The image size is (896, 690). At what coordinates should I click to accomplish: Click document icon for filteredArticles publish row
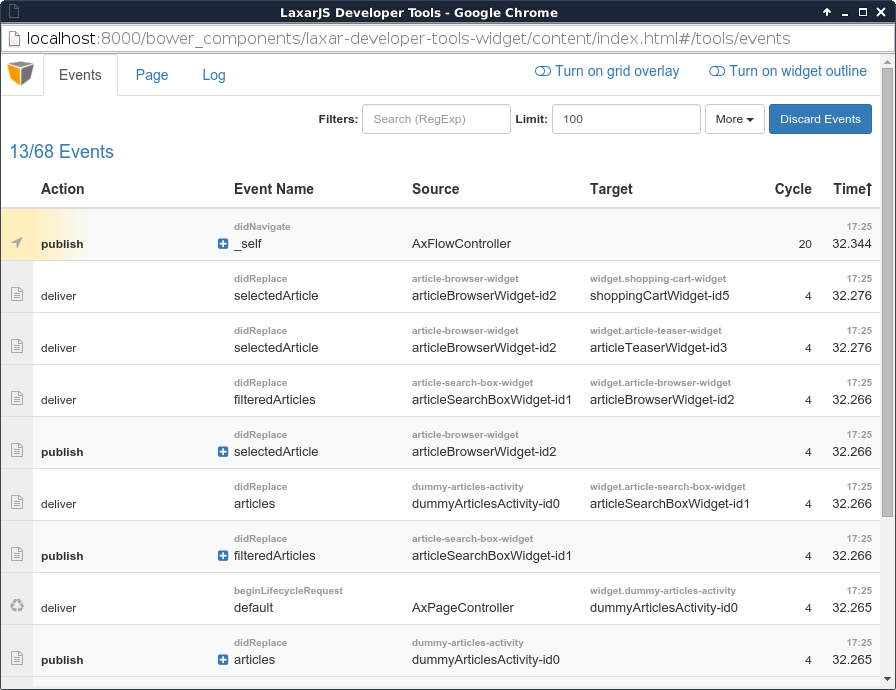pos(17,554)
